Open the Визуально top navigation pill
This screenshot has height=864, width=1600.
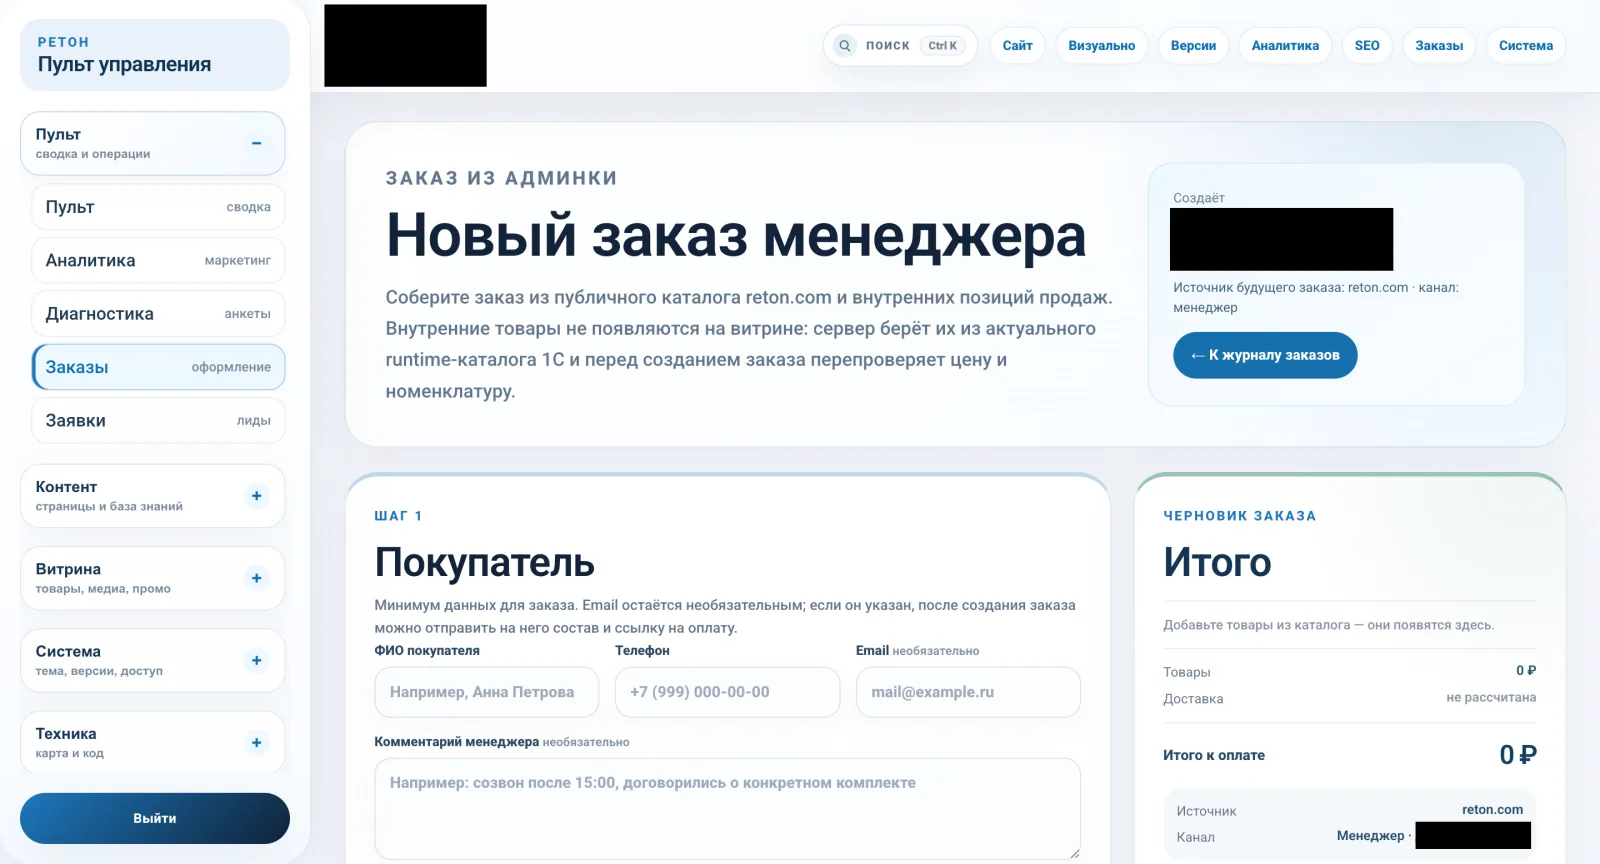point(1102,46)
